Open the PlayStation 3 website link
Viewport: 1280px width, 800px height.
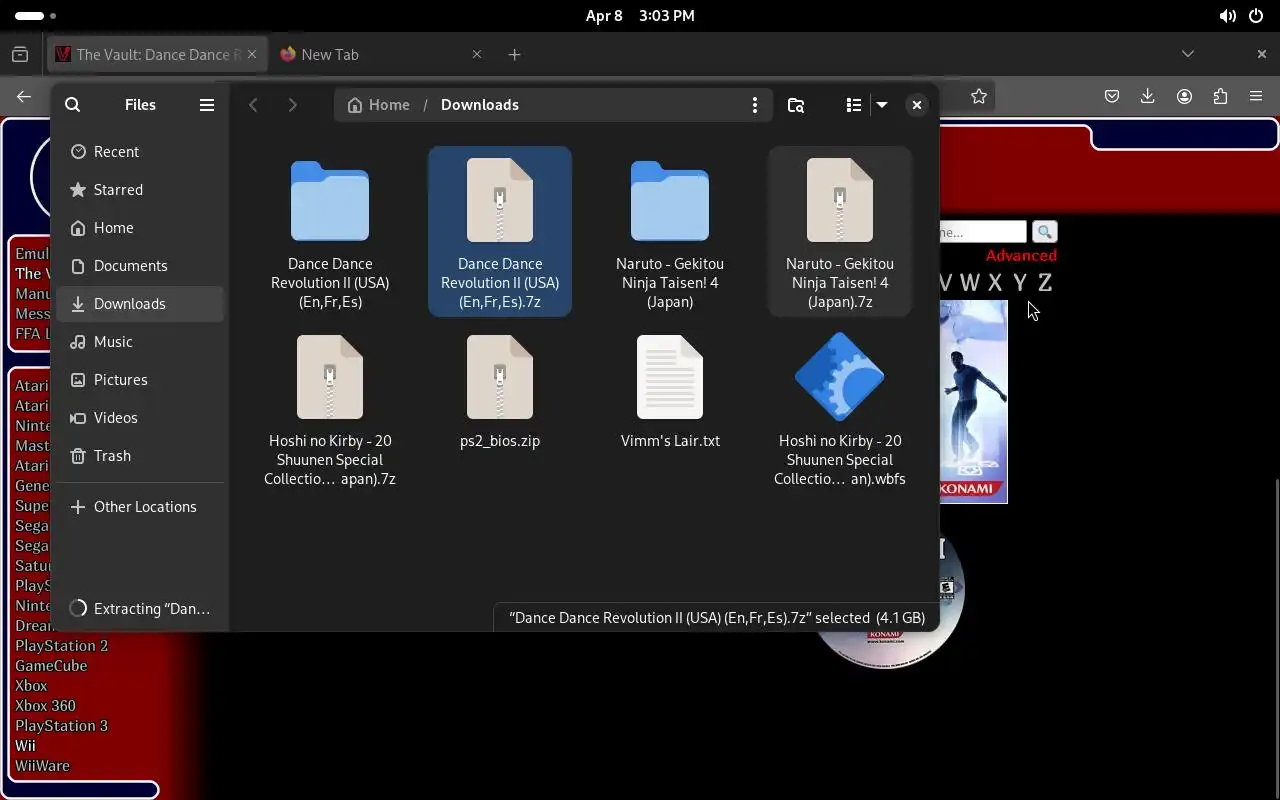tap(61, 726)
